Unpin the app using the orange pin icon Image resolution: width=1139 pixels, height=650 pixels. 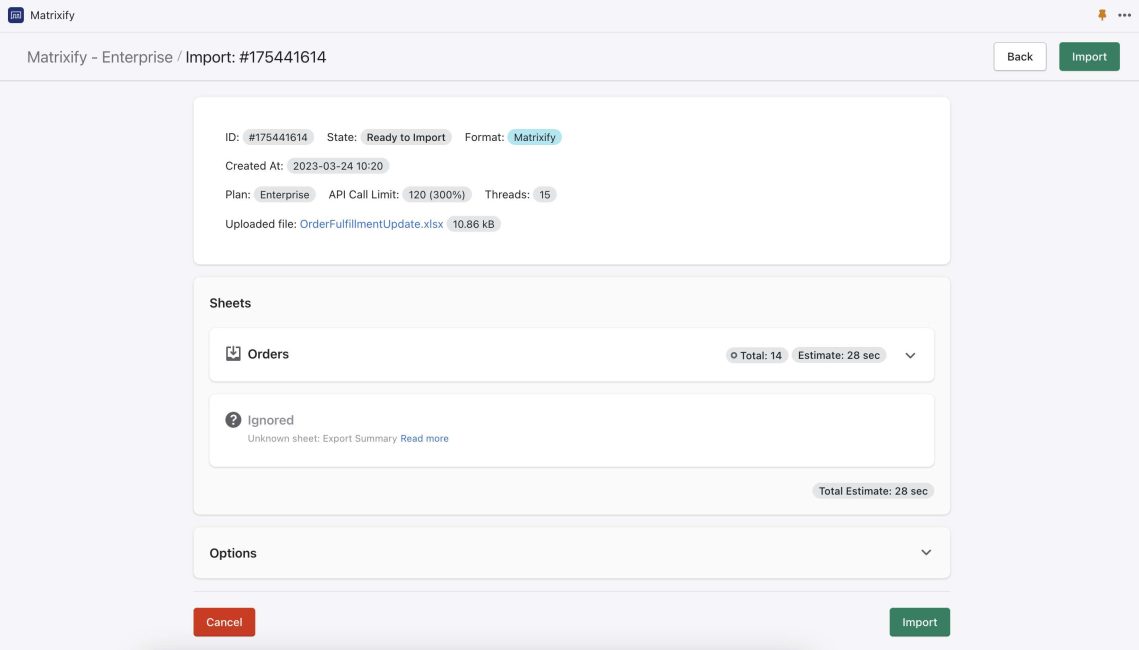pyautogui.click(x=1100, y=15)
